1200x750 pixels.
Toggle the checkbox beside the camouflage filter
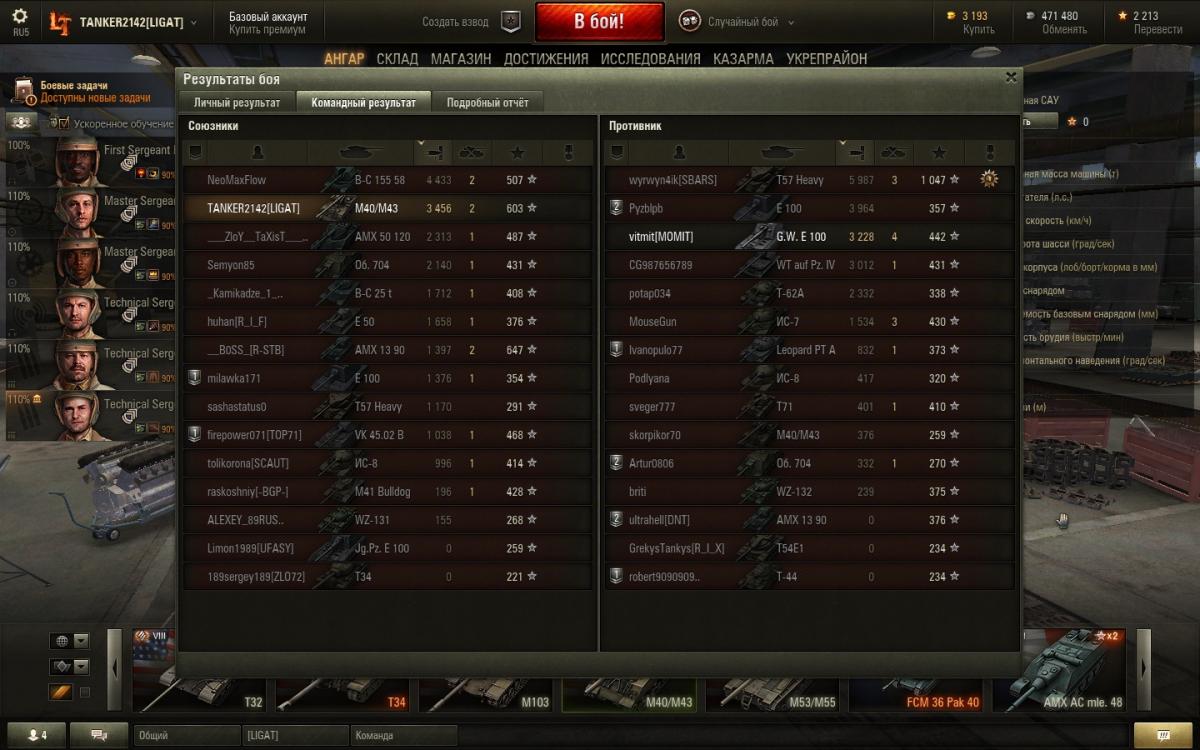pos(85,692)
